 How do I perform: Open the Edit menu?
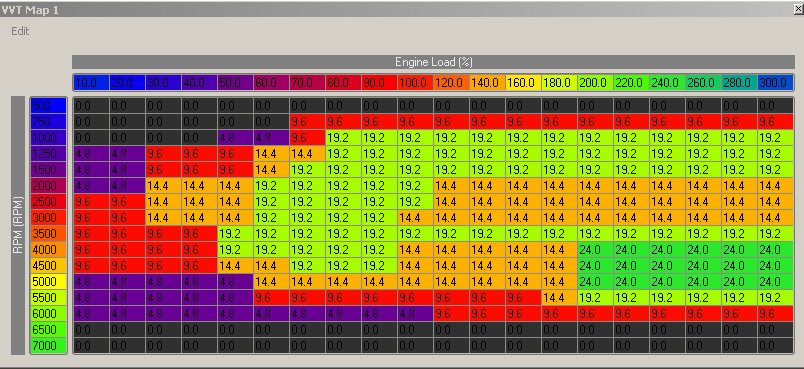[20, 31]
